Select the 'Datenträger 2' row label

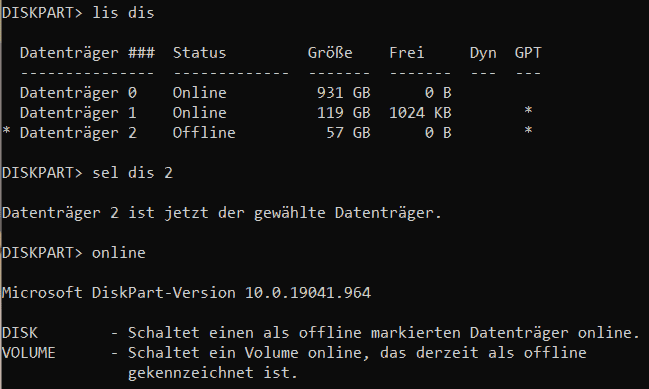pos(78,133)
